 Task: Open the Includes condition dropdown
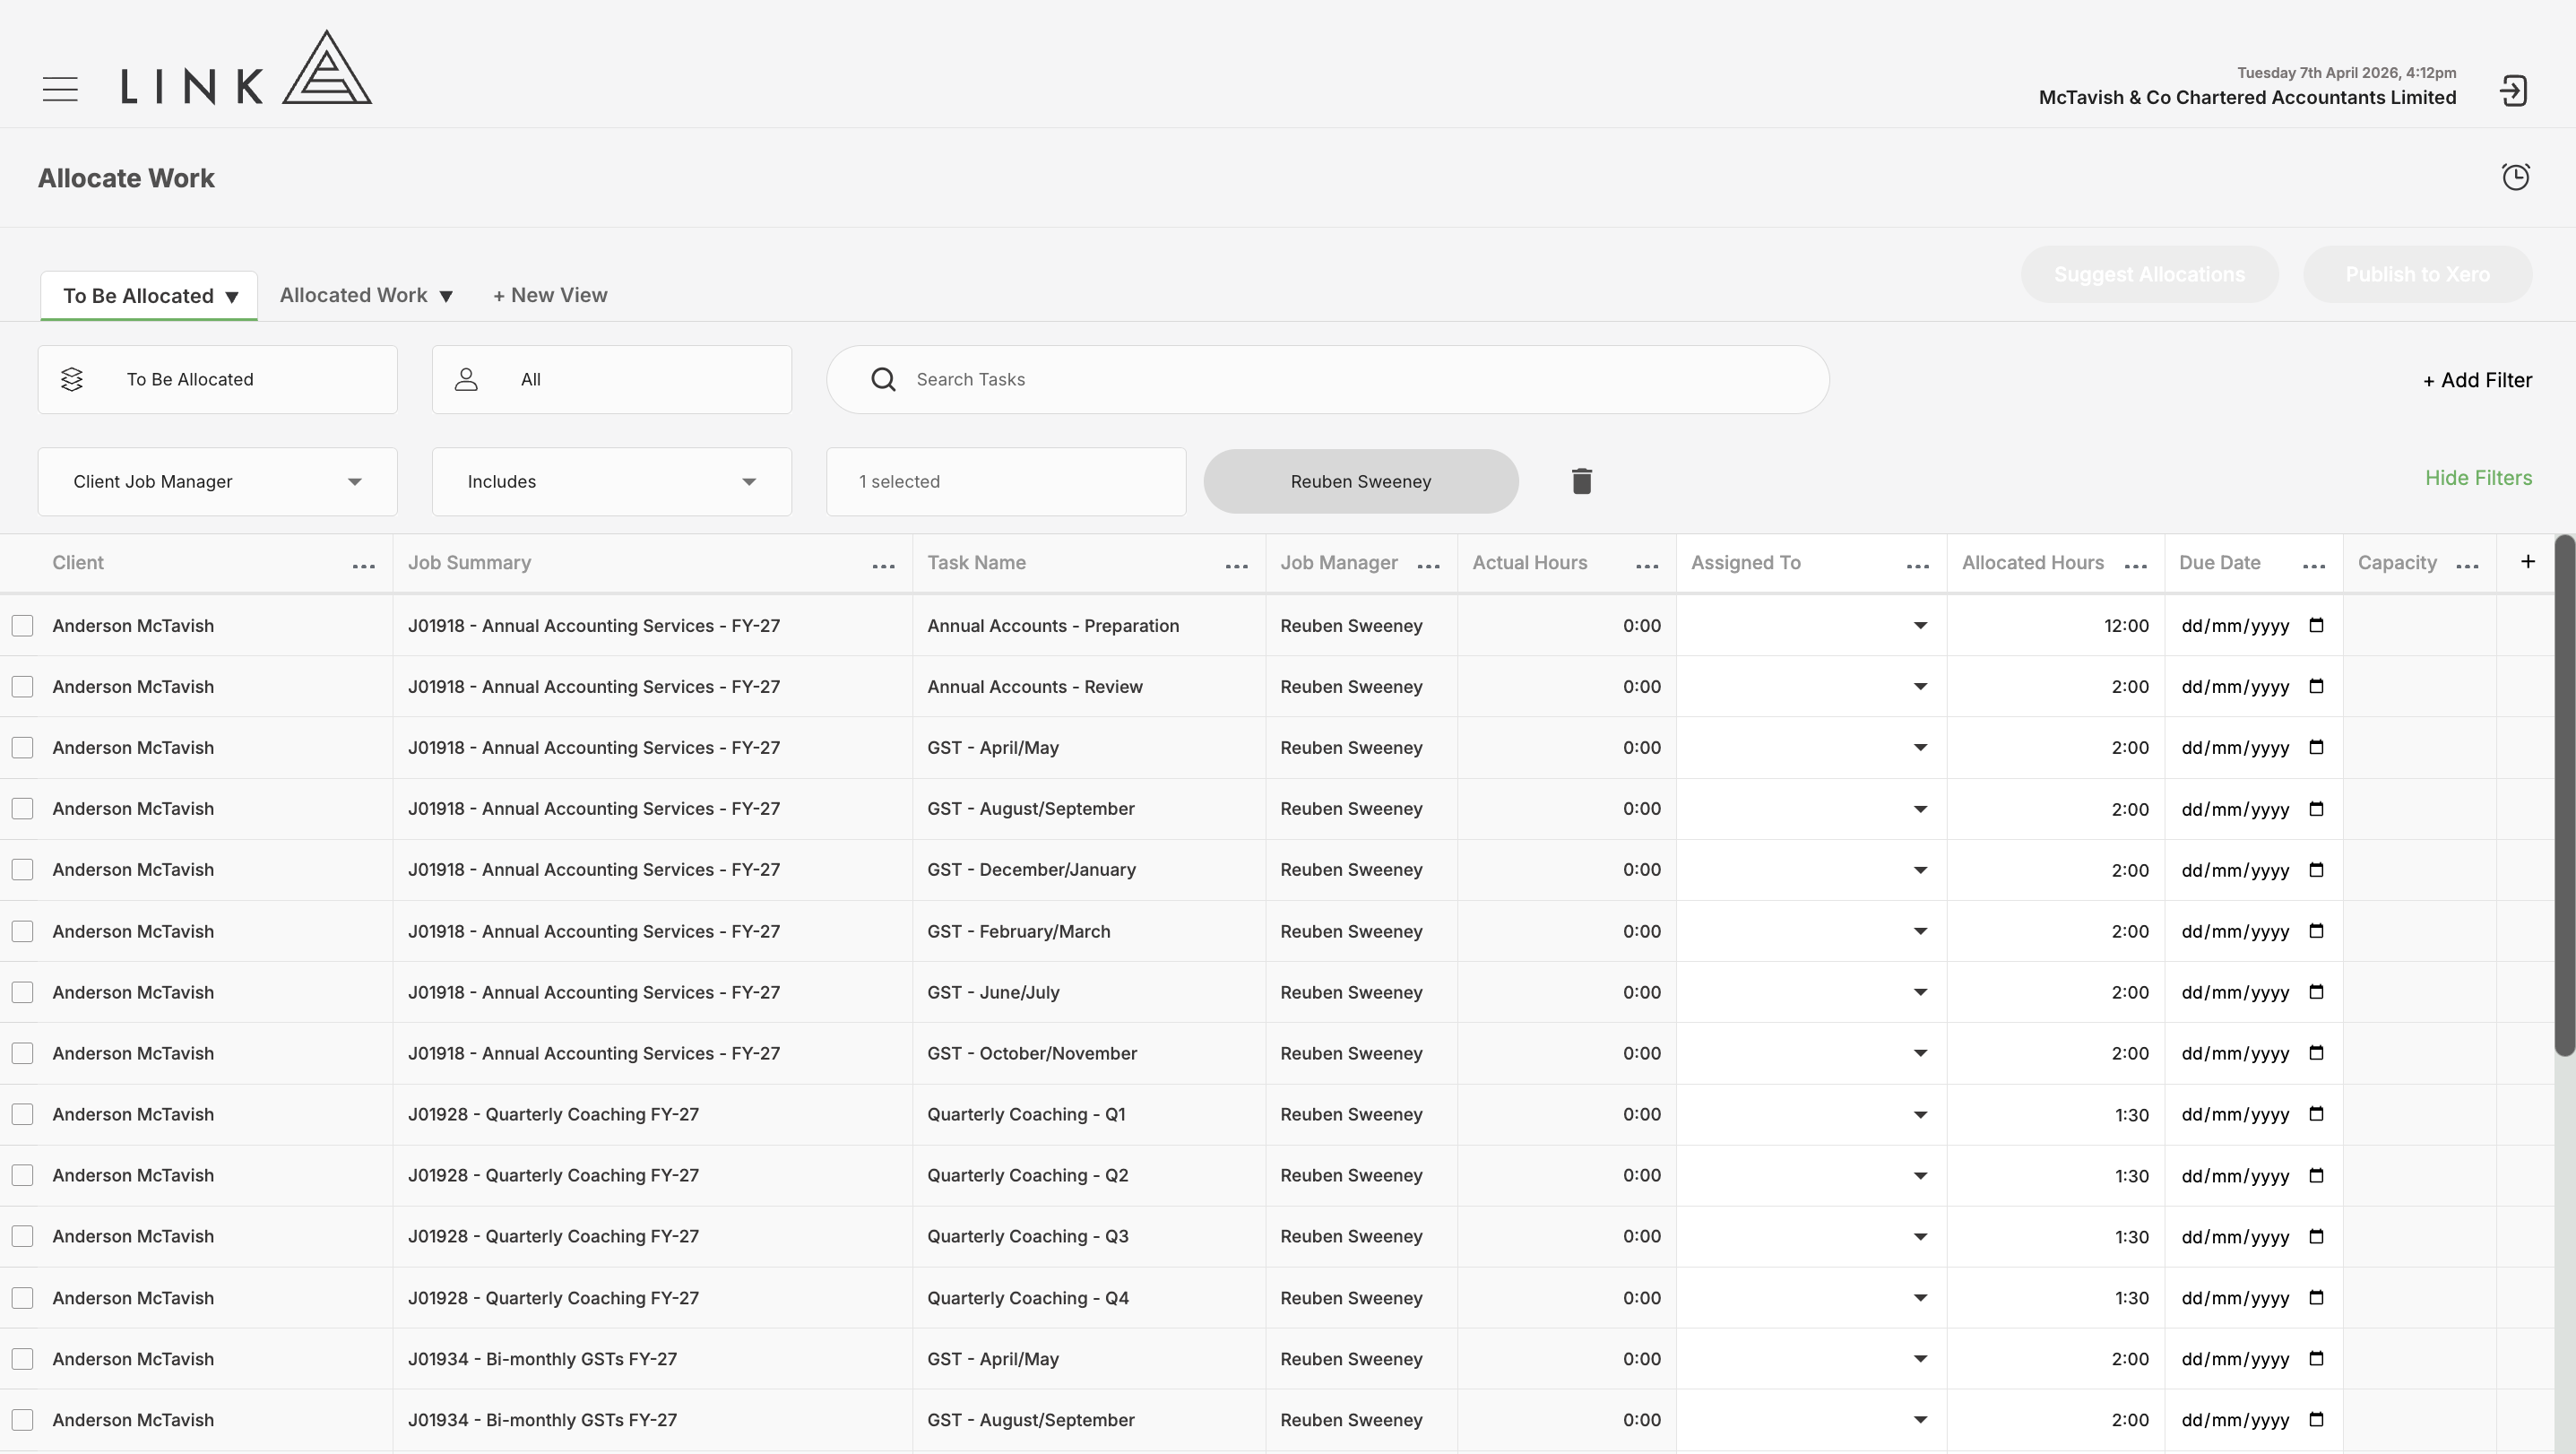click(611, 482)
